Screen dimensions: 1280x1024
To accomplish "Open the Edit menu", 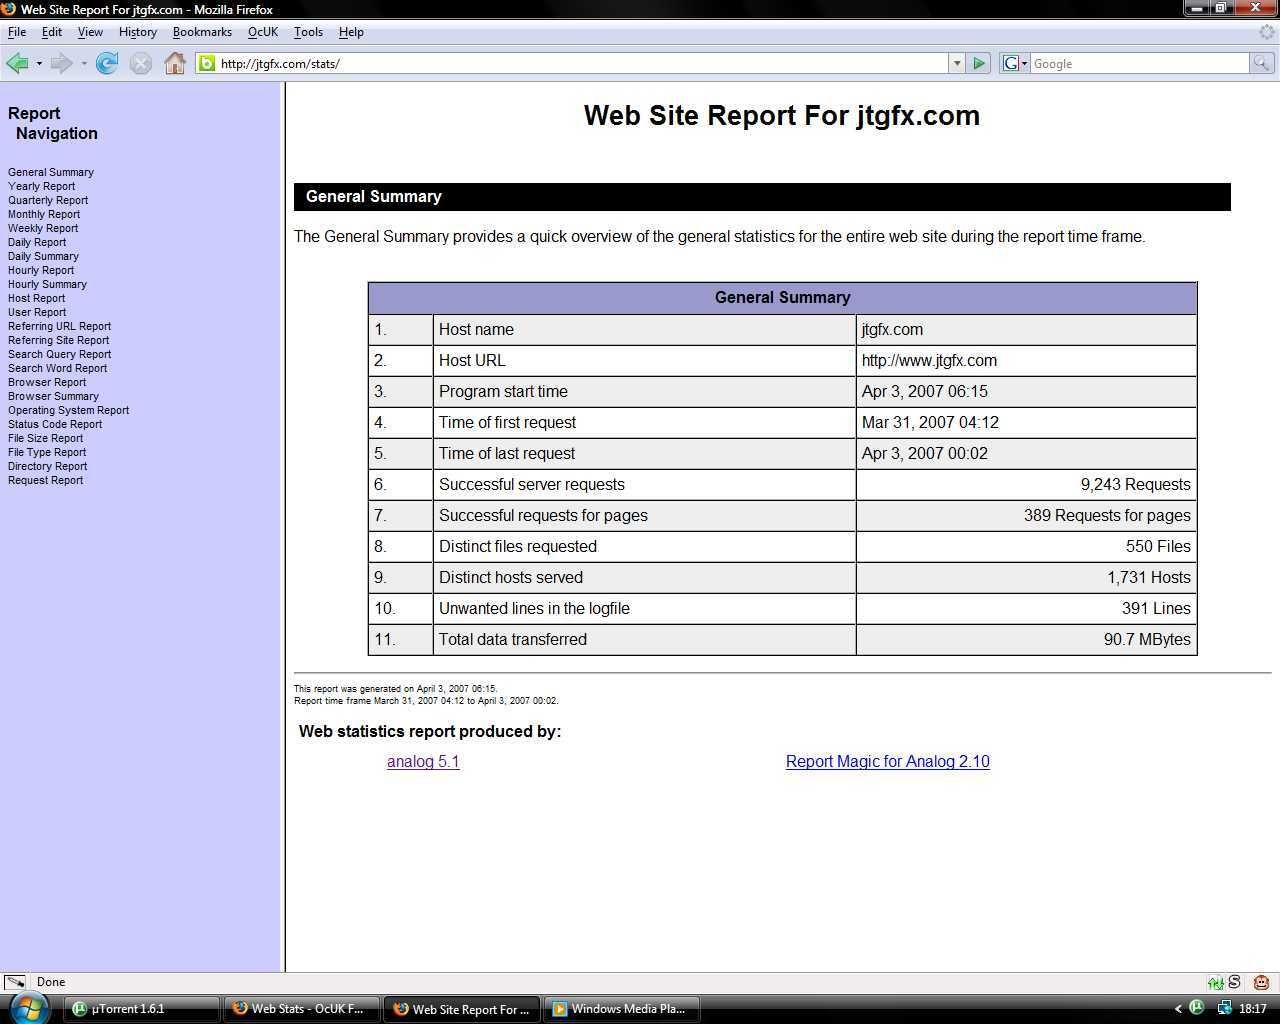I will (52, 32).
